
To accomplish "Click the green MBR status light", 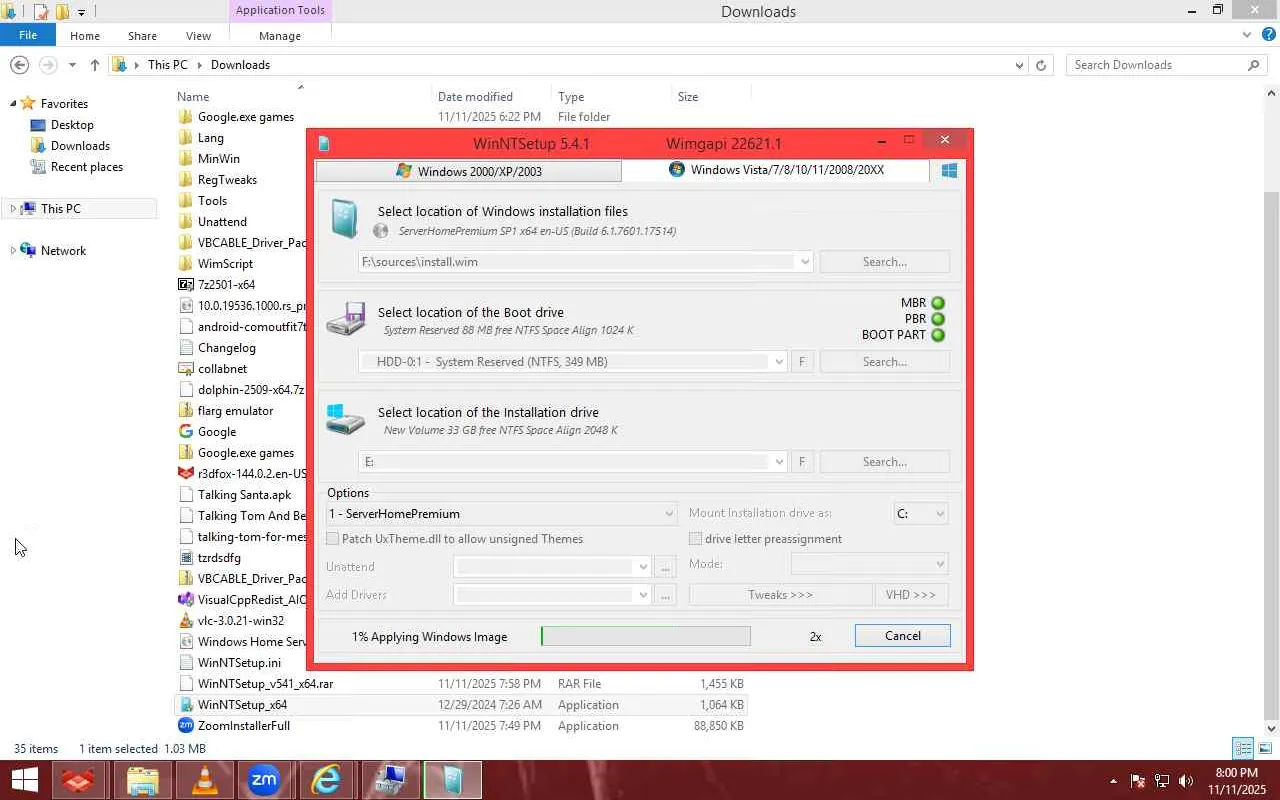I will pyautogui.click(x=938, y=303).
